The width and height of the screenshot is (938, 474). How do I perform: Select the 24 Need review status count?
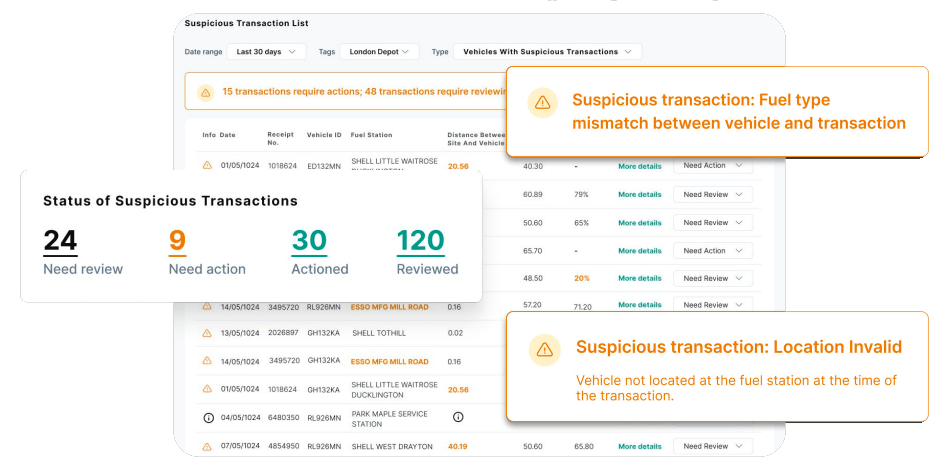(61, 241)
